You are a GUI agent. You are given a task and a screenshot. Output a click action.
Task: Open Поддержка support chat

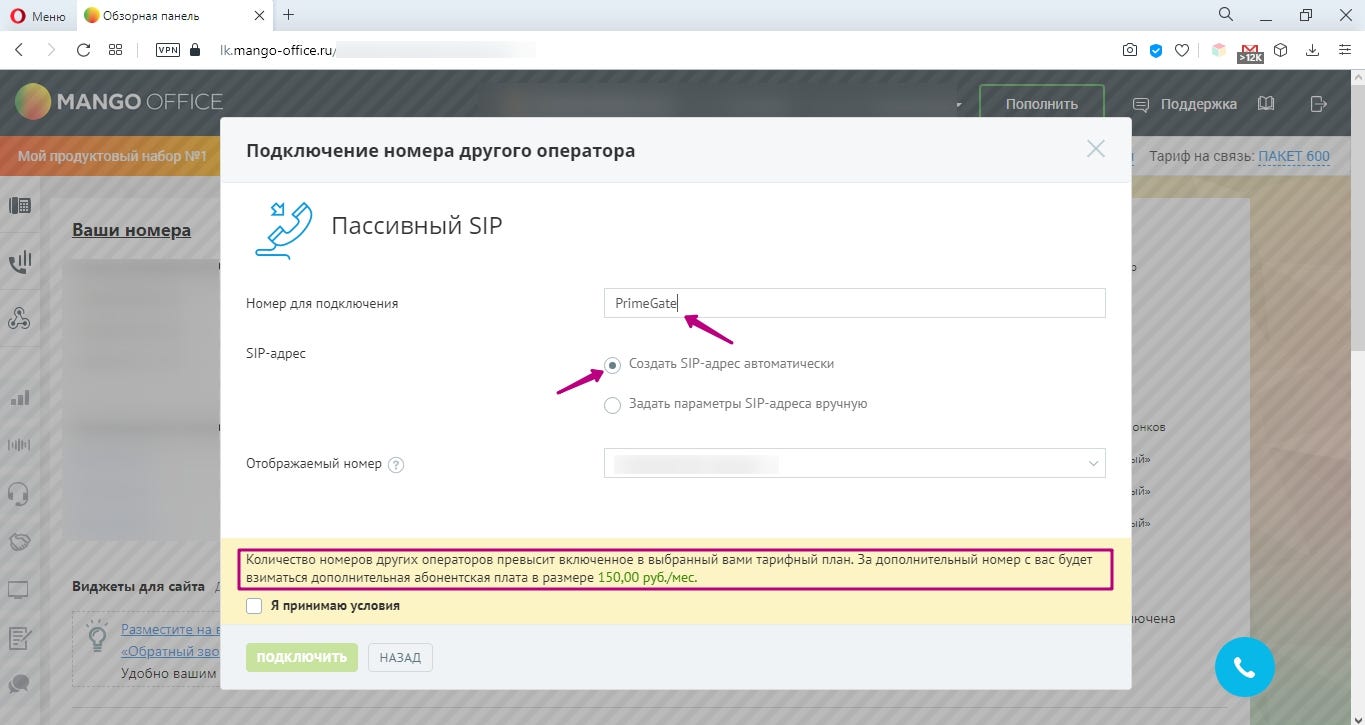coord(1185,103)
